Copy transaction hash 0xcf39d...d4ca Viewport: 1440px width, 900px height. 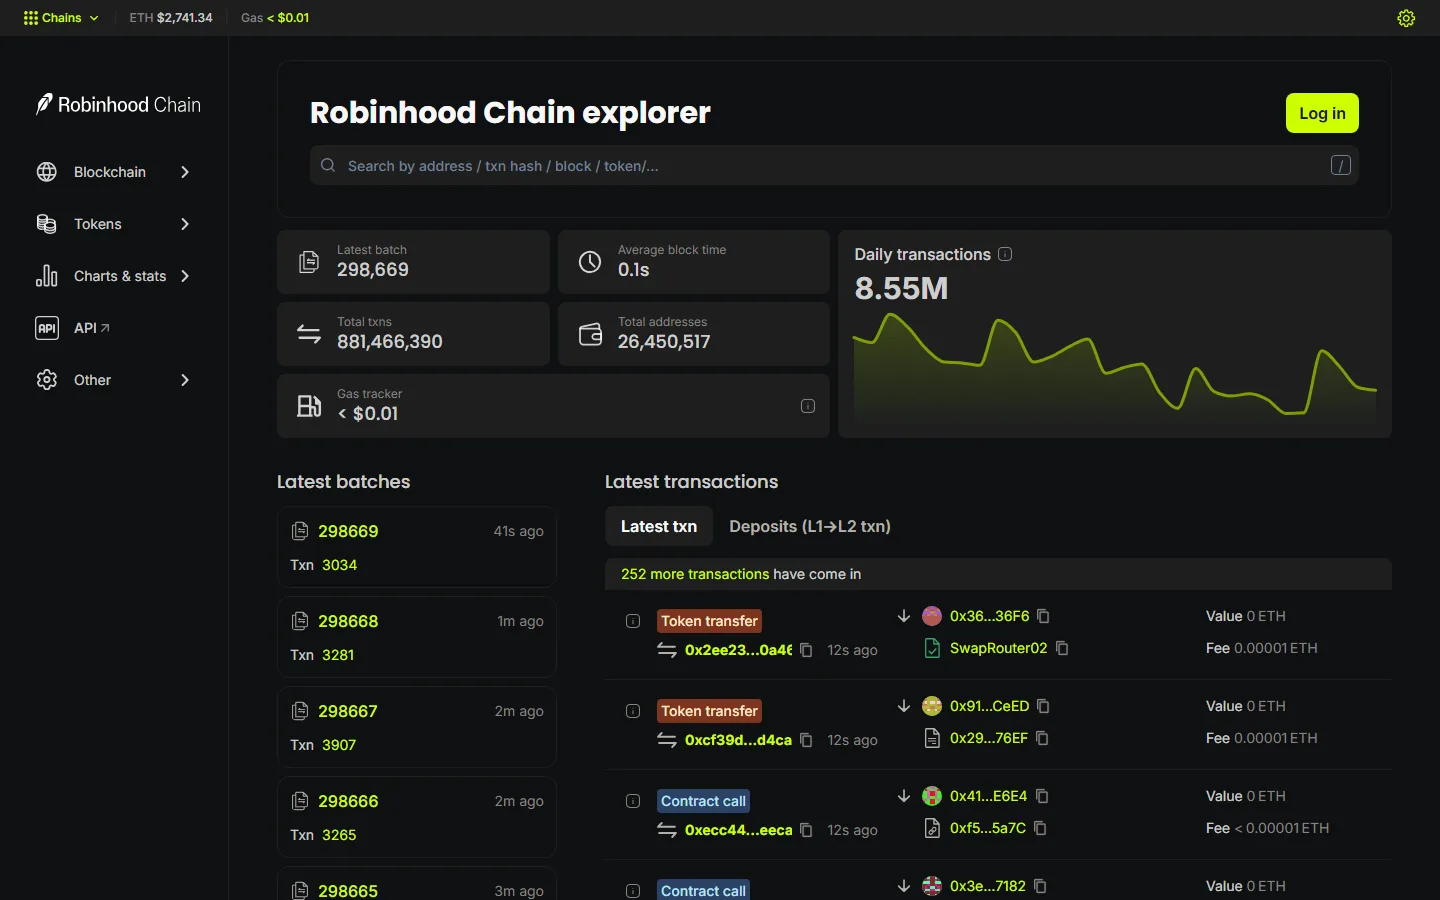pyautogui.click(x=806, y=740)
